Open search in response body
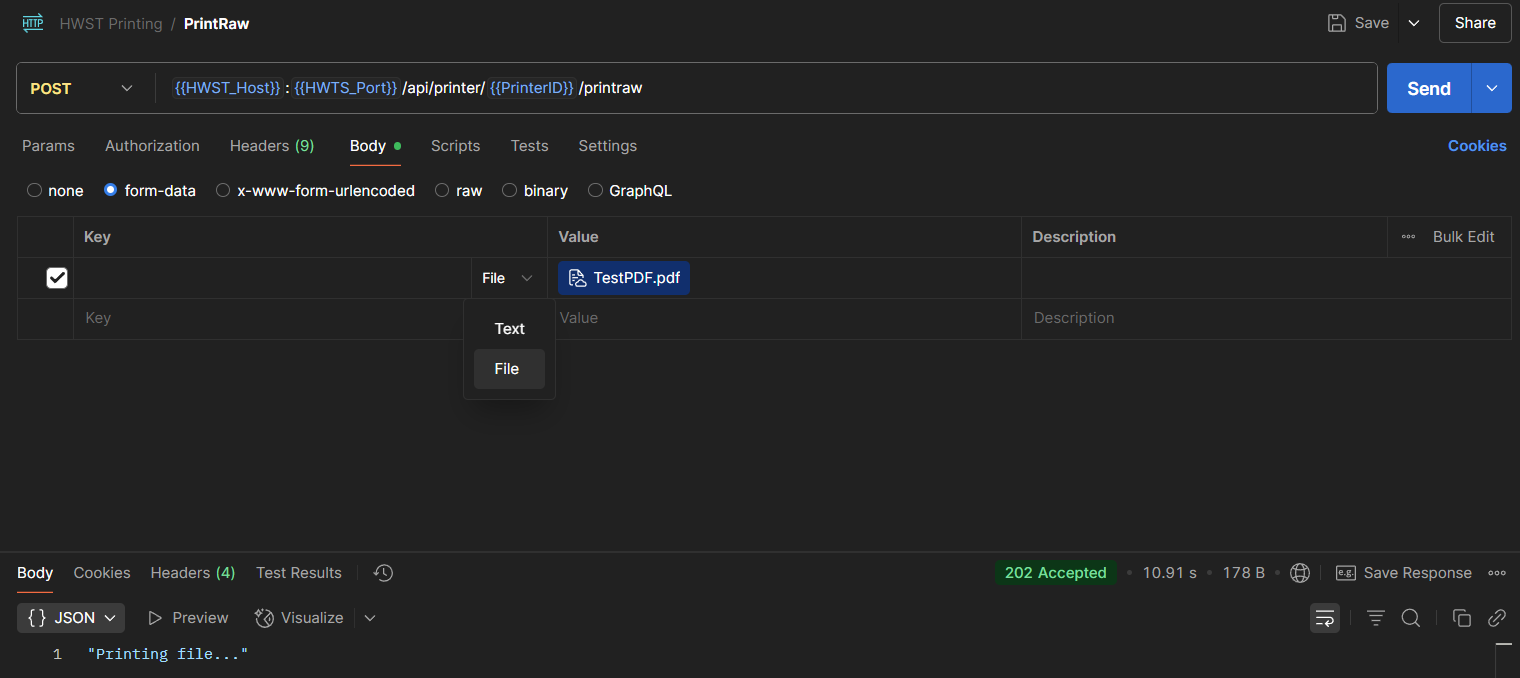The image size is (1520, 678). tap(1411, 618)
